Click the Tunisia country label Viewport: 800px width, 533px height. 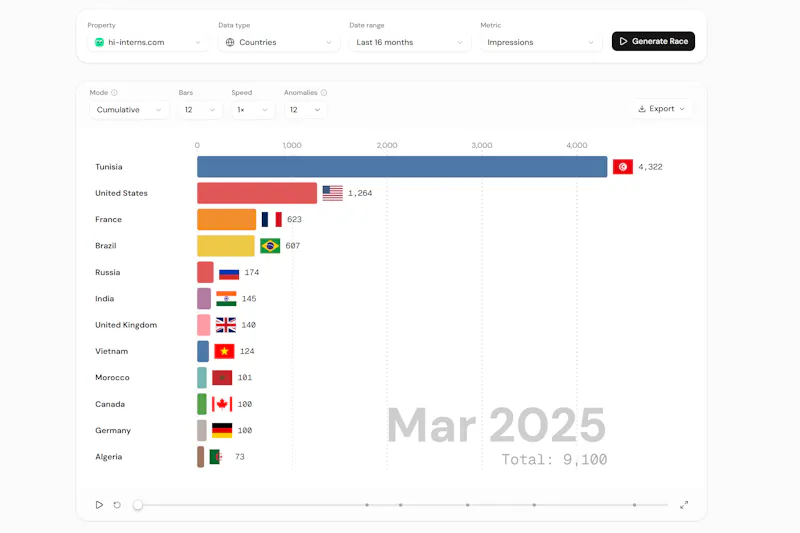click(x=109, y=167)
